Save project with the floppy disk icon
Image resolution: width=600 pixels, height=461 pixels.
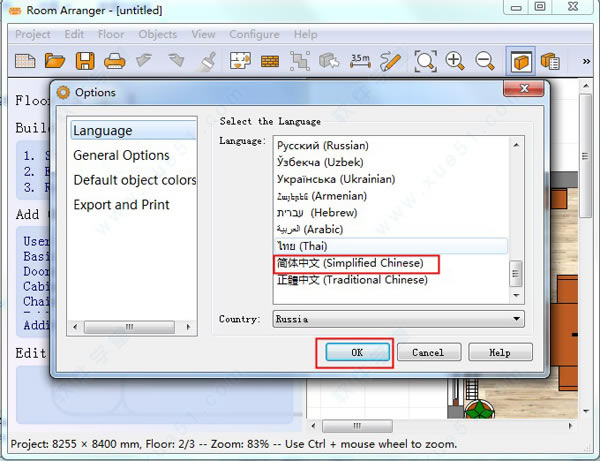click(85, 61)
